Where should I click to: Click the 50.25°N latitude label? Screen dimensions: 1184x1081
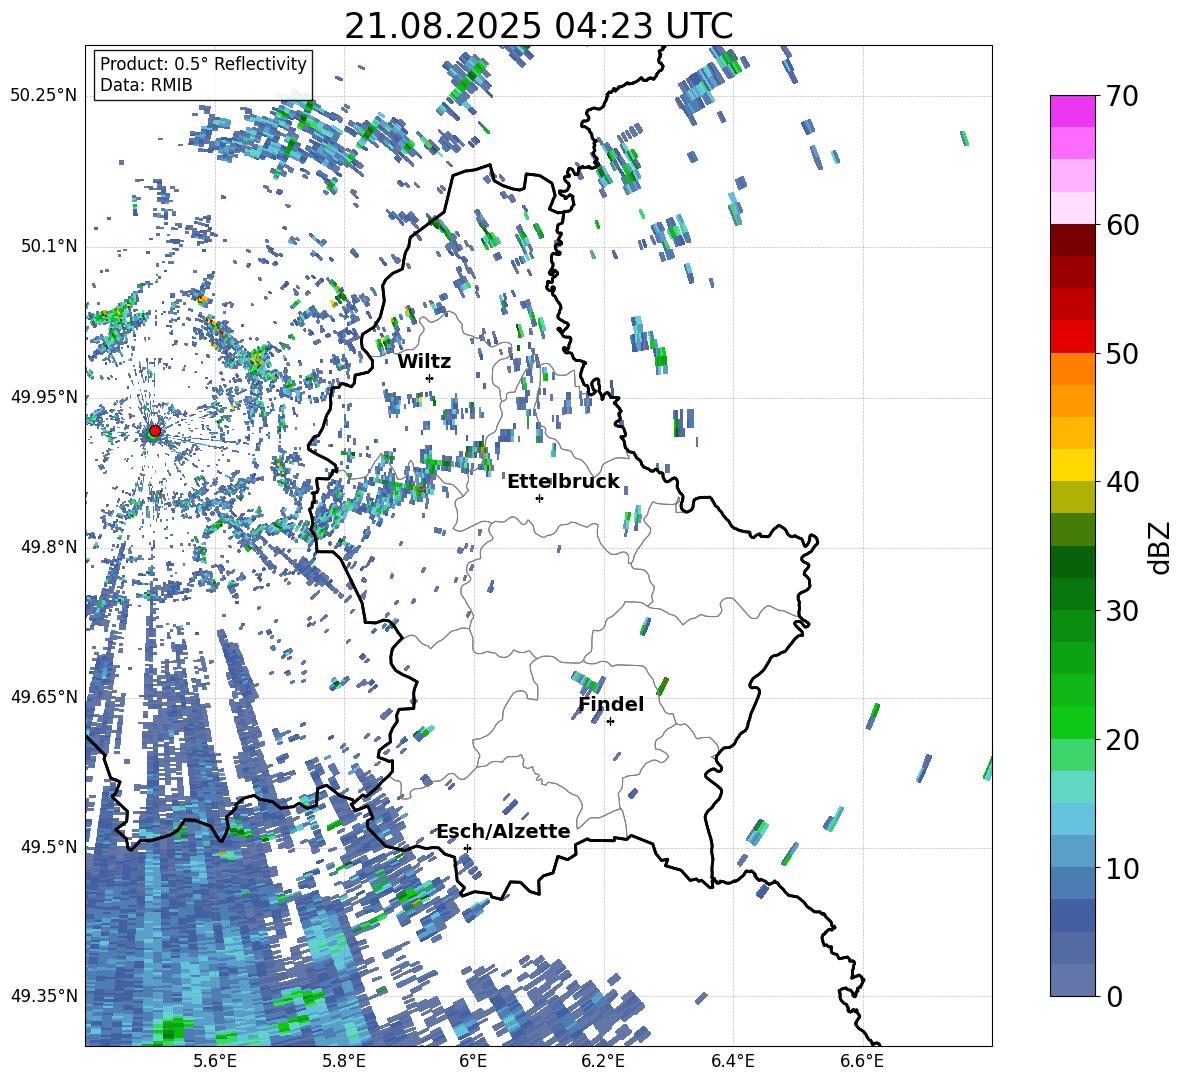44,96
